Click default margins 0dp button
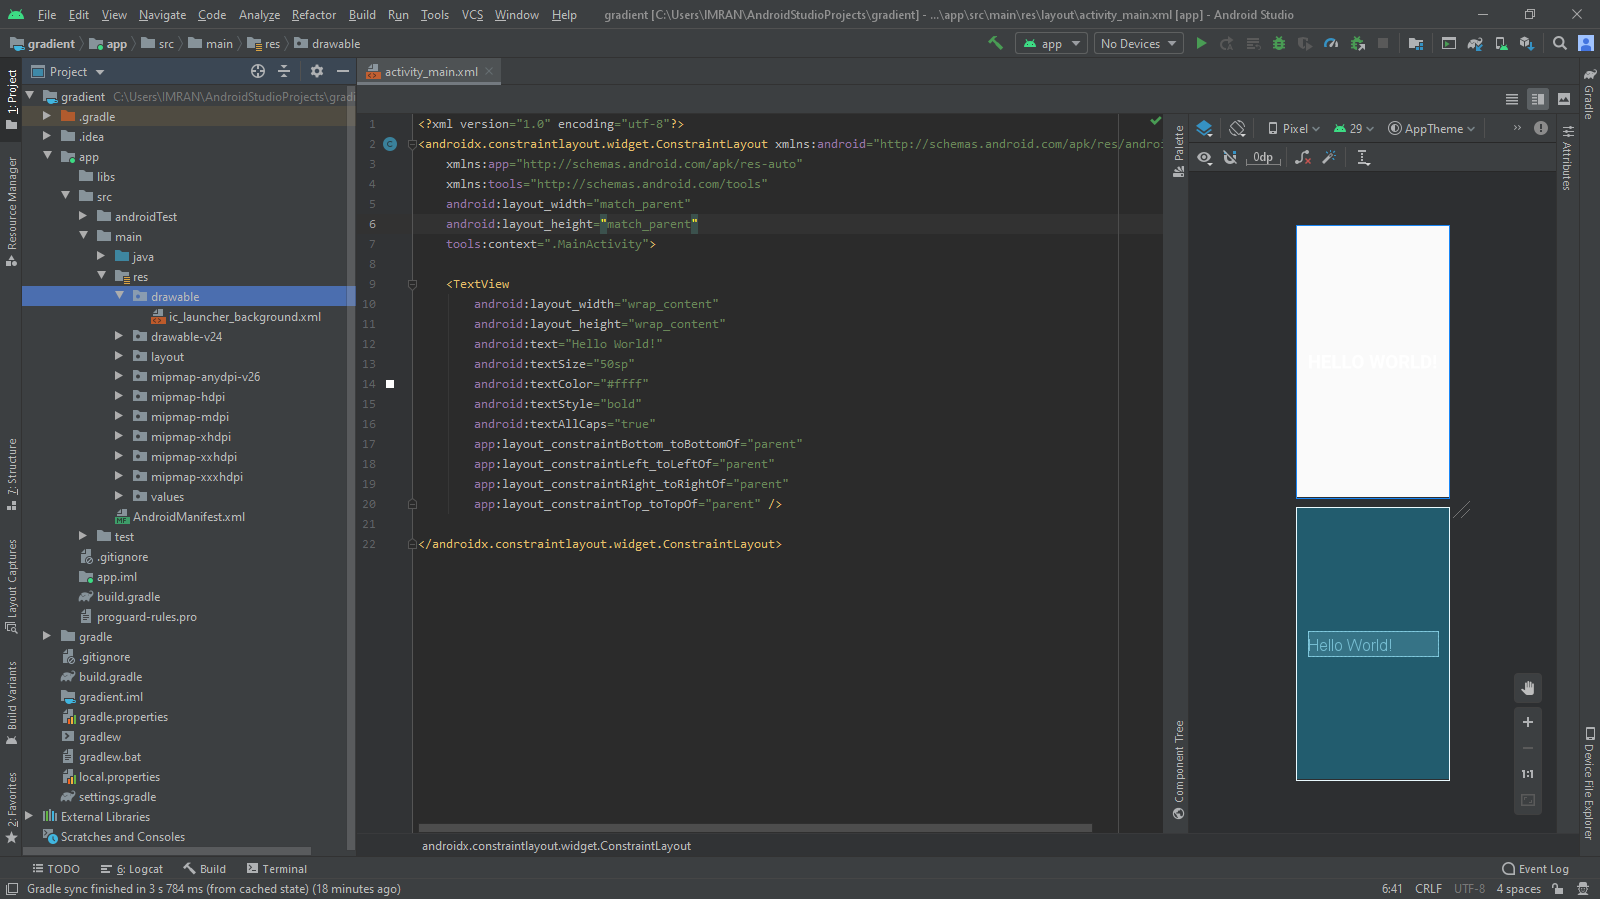The height and width of the screenshot is (899, 1600). click(1263, 157)
